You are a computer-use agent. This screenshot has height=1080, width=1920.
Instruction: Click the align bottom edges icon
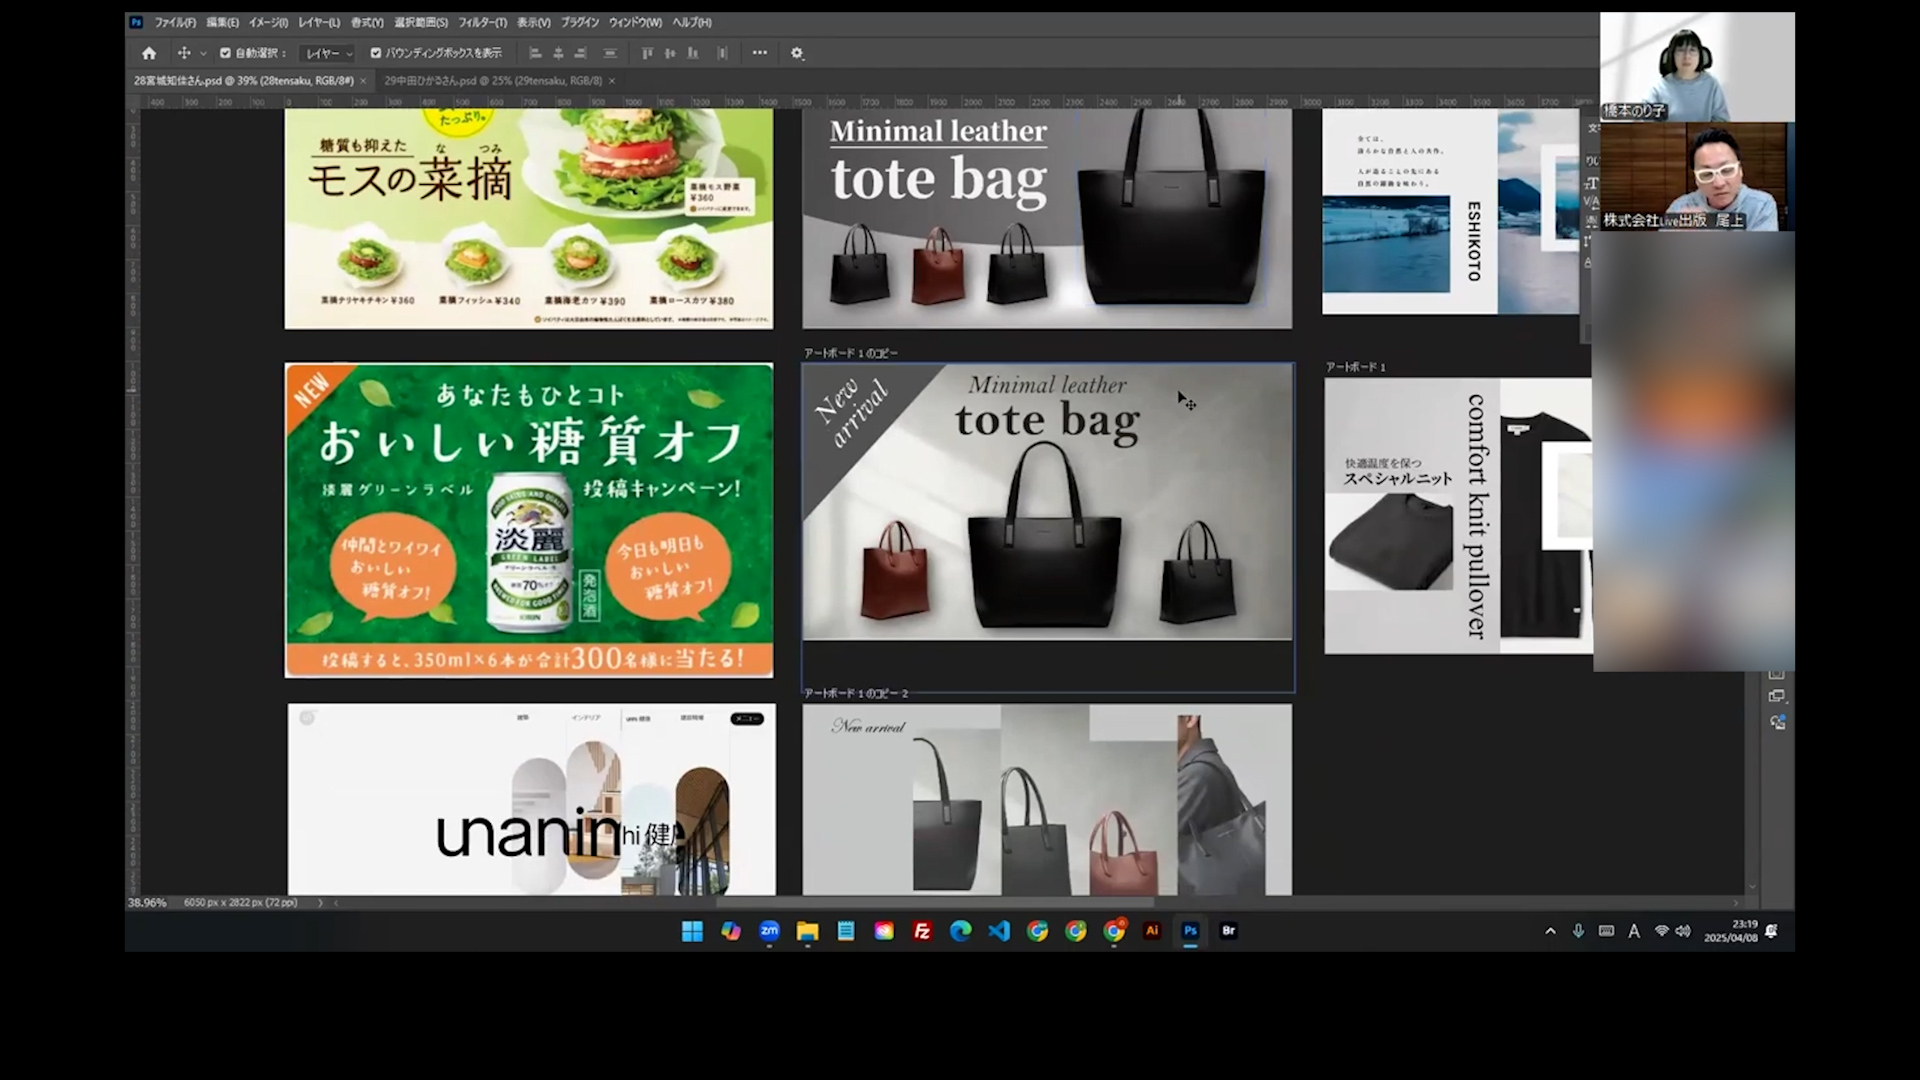693,53
